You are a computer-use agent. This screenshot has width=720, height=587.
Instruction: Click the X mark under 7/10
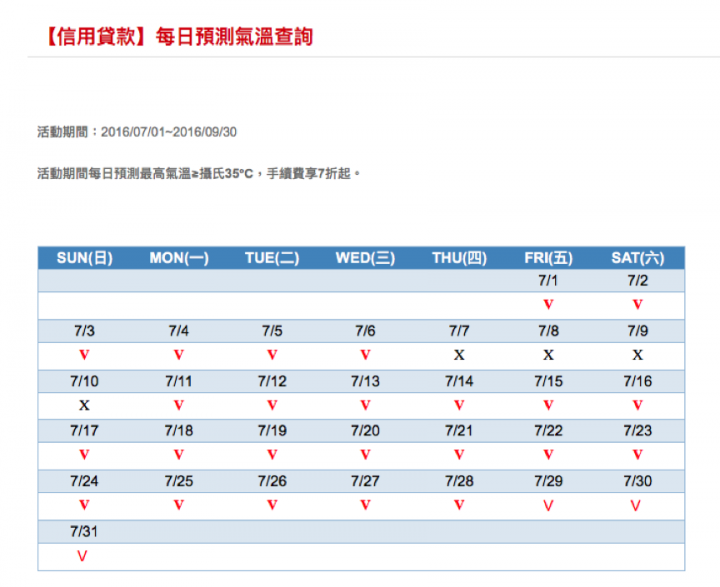coord(84,406)
